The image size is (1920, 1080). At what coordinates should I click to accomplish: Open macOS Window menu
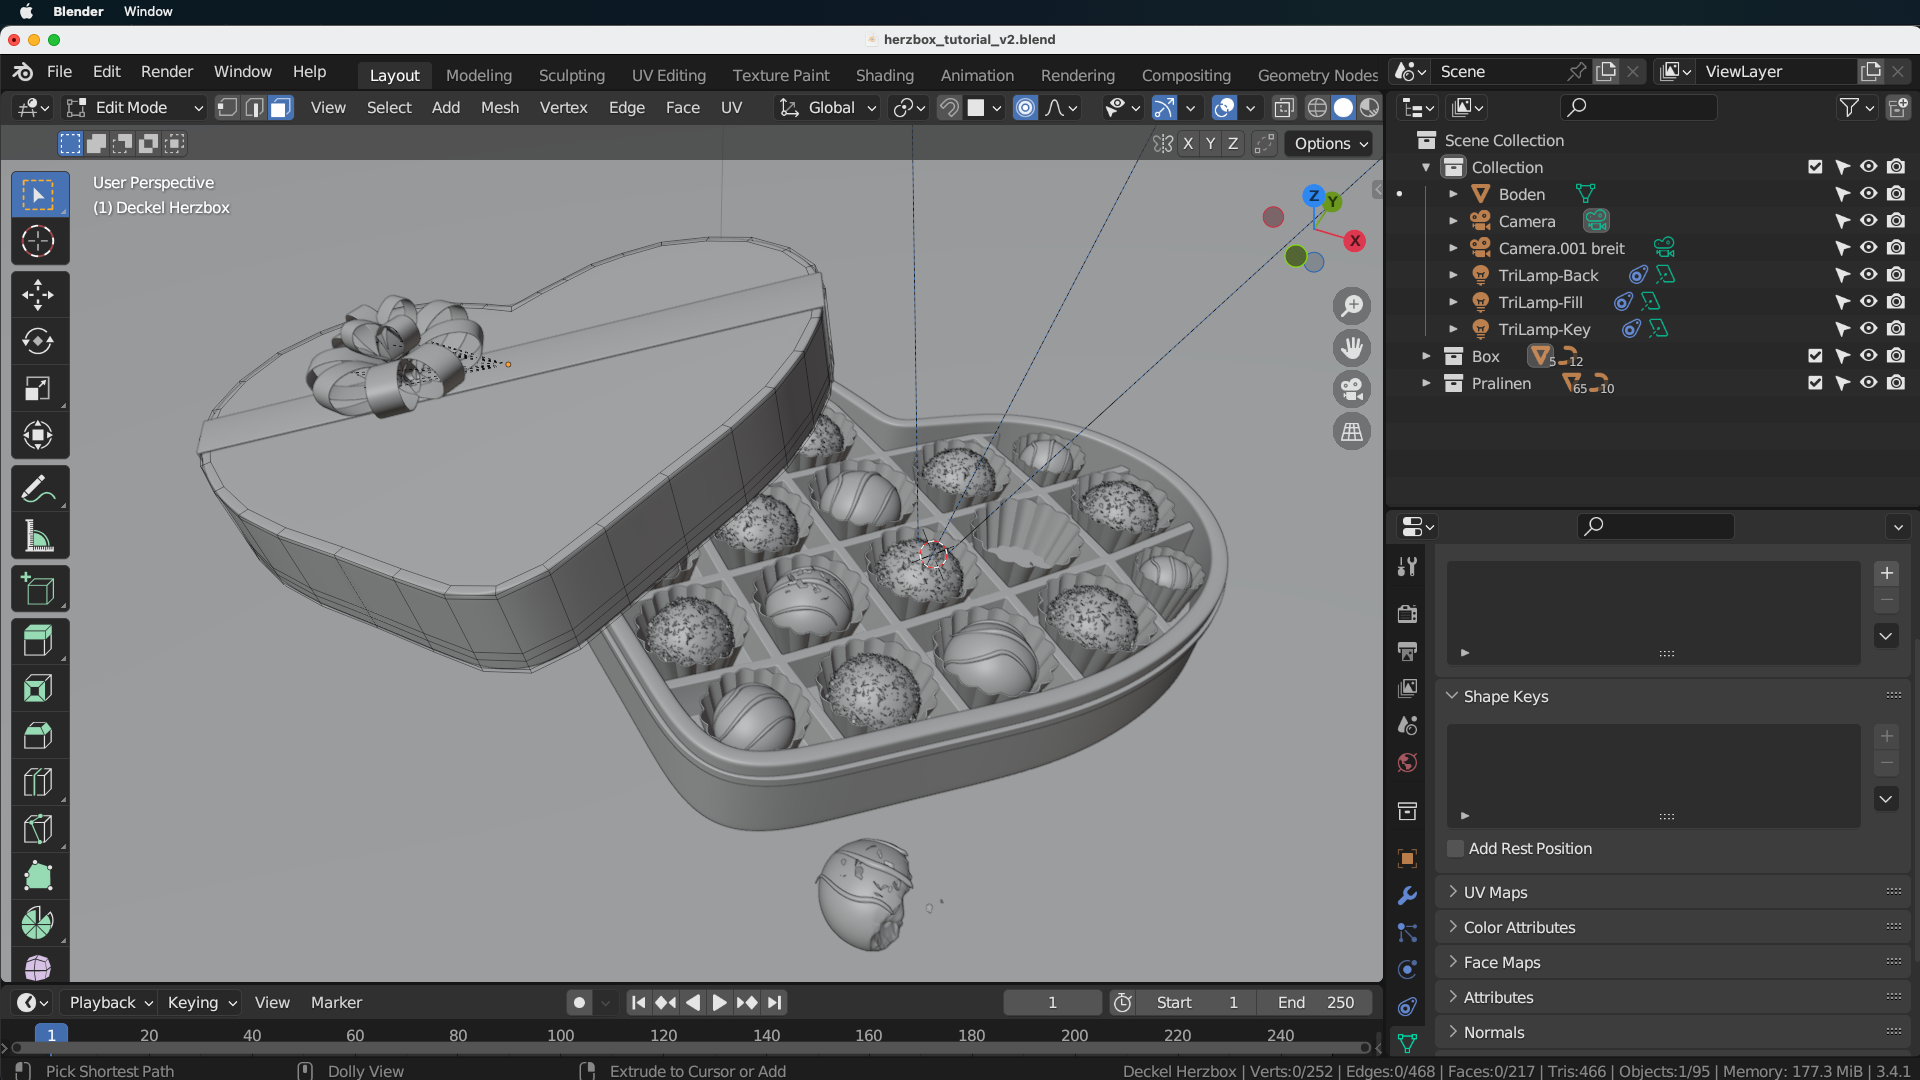pyautogui.click(x=148, y=12)
